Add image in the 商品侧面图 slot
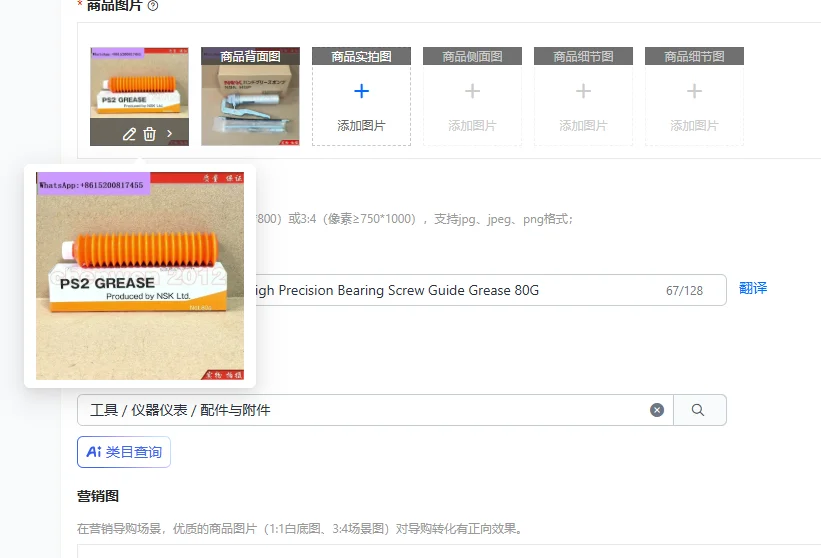Screen dimensions: 821x558 (472, 96)
